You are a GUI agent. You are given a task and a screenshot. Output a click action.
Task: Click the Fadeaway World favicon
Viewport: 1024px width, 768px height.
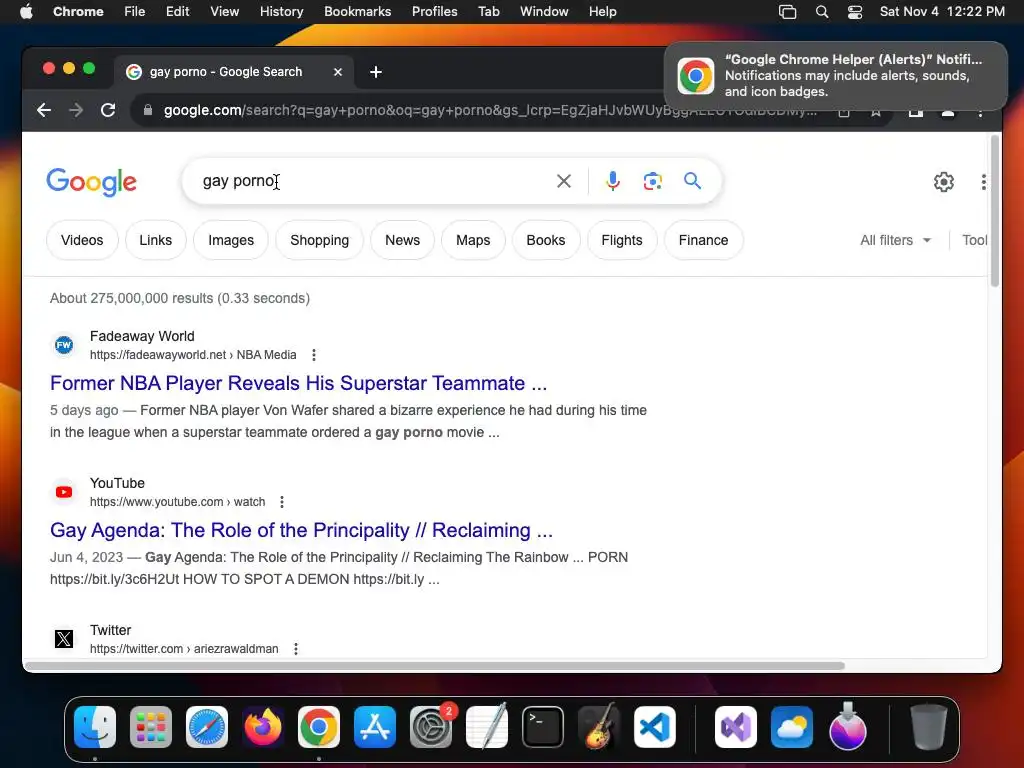click(x=64, y=345)
